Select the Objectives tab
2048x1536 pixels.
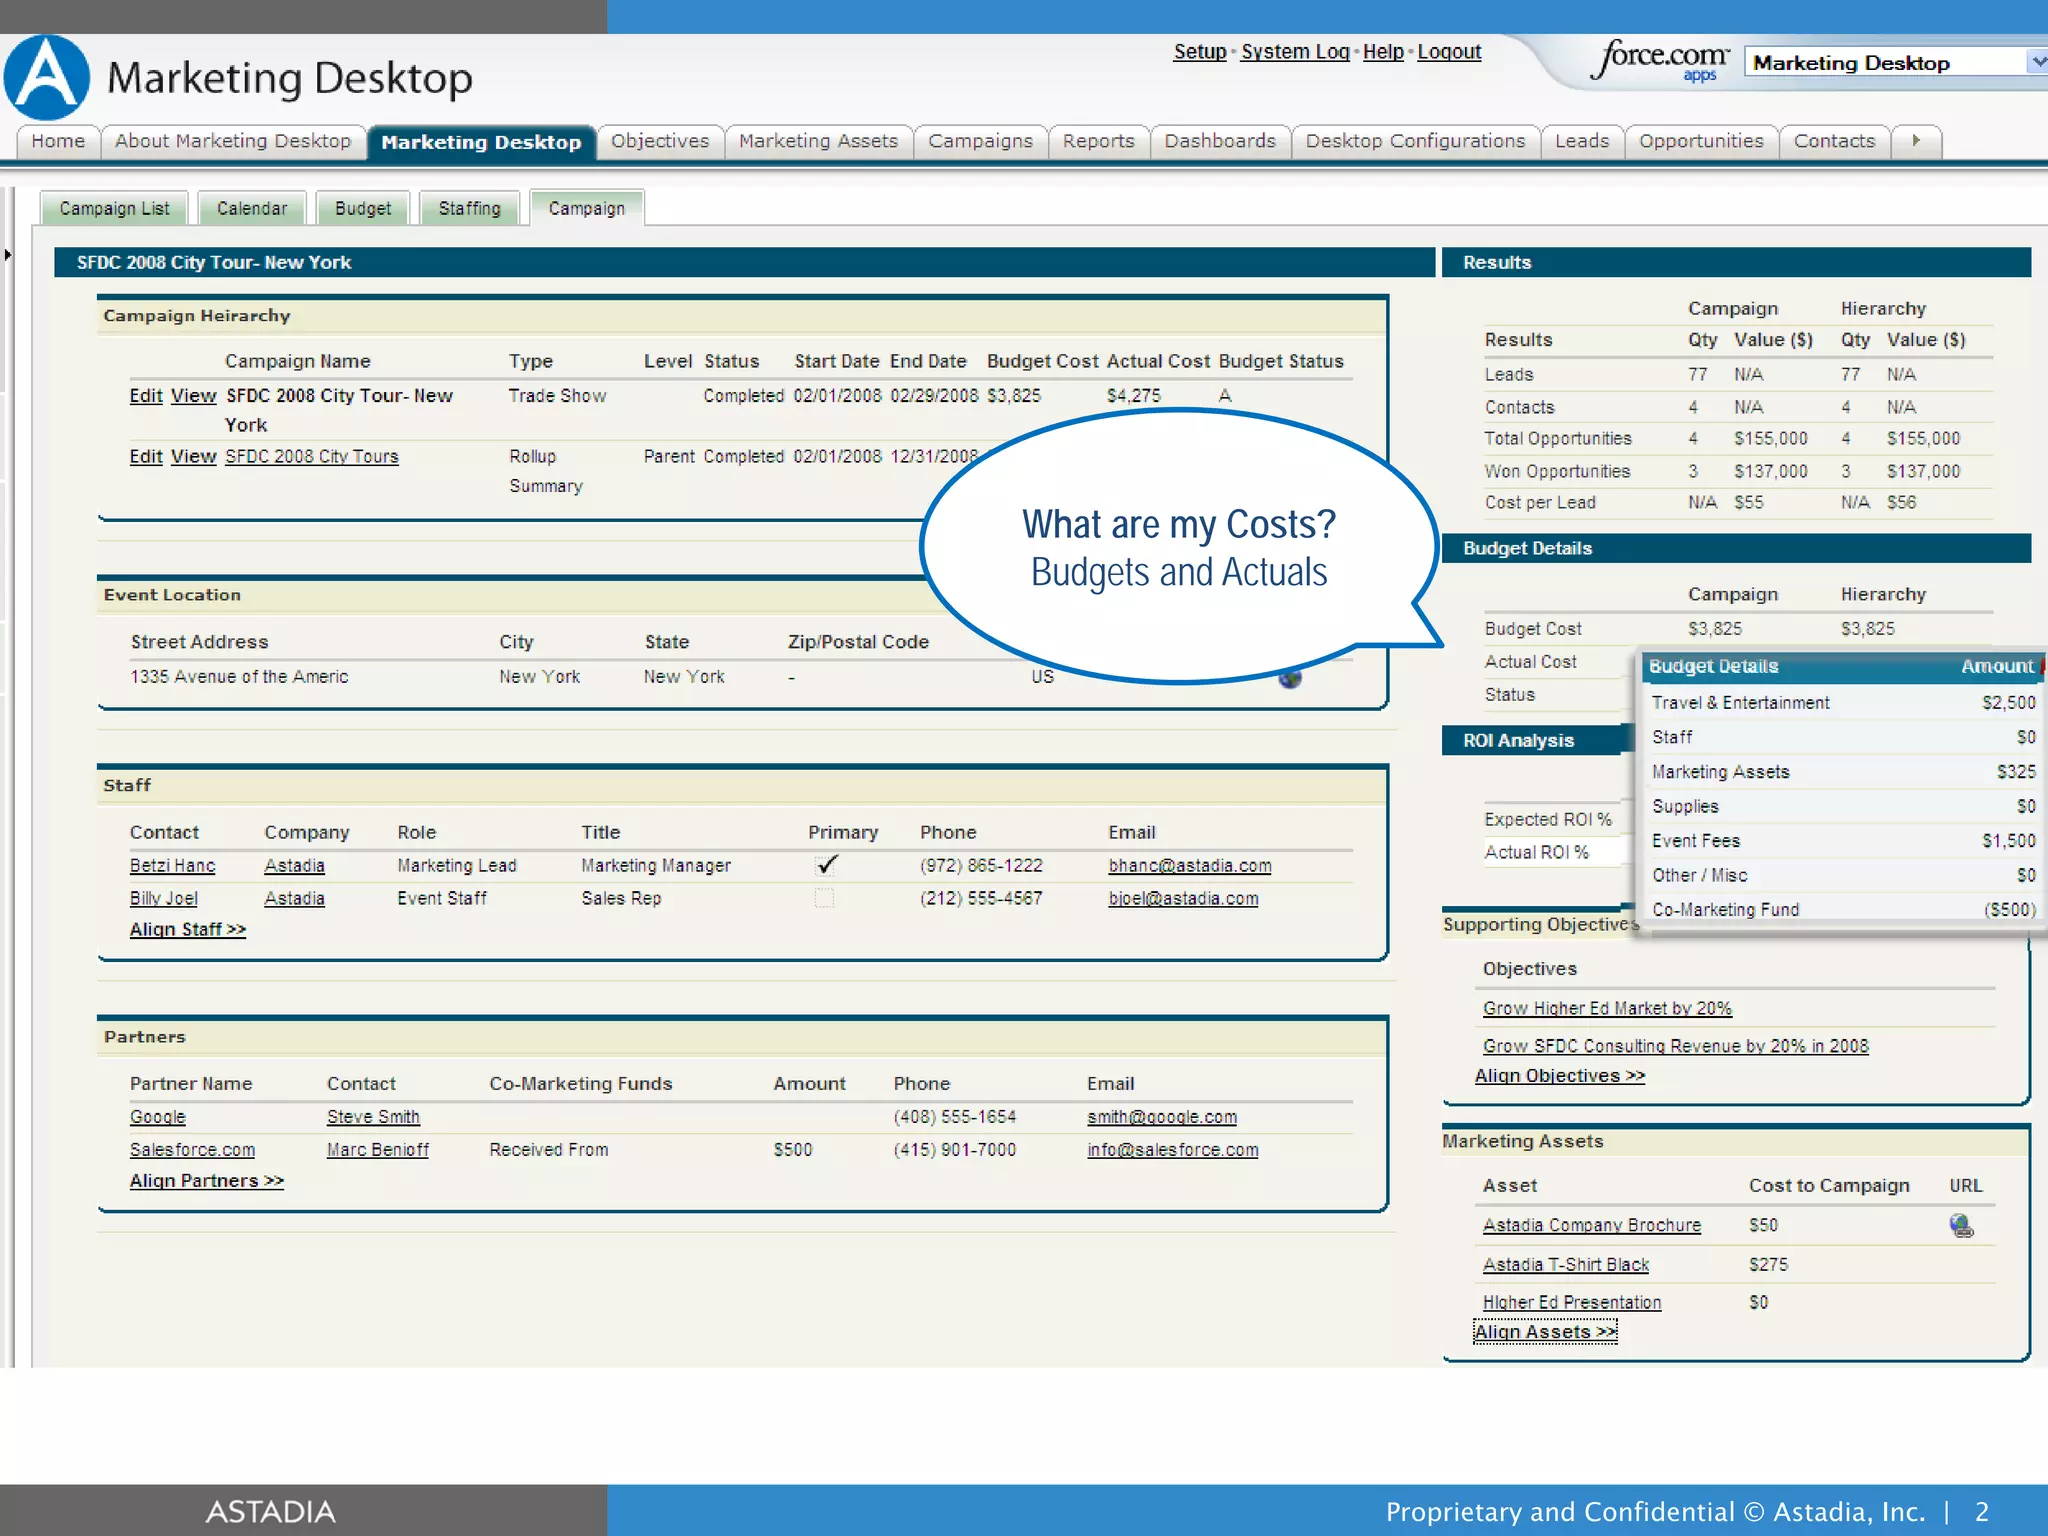(x=660, y=141)
